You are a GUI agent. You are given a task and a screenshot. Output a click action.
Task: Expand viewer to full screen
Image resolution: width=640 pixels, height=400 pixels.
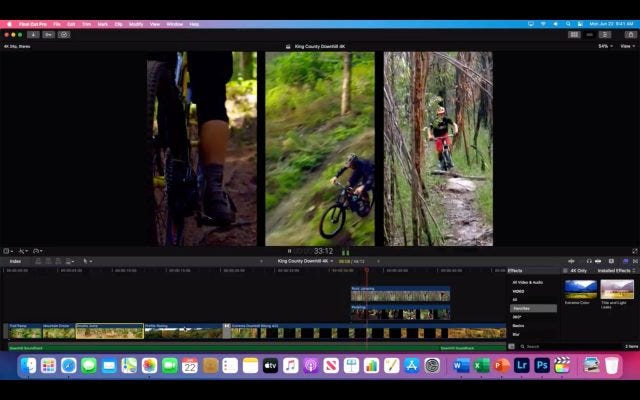pos(635,251)
